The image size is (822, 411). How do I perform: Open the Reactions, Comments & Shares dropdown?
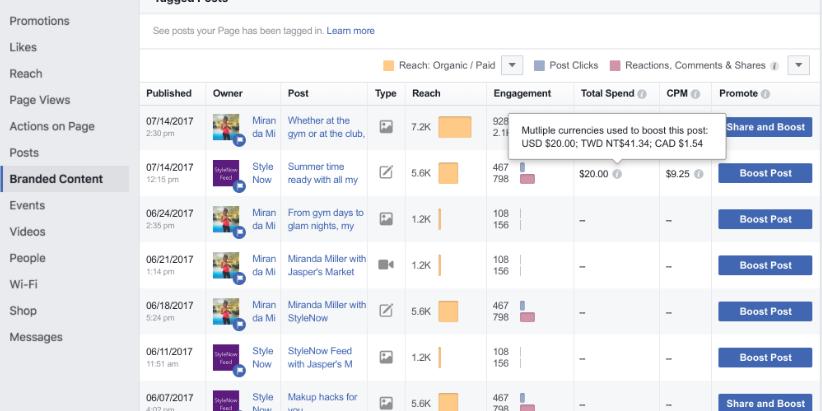pyautogui.click(x=798, y=66)
